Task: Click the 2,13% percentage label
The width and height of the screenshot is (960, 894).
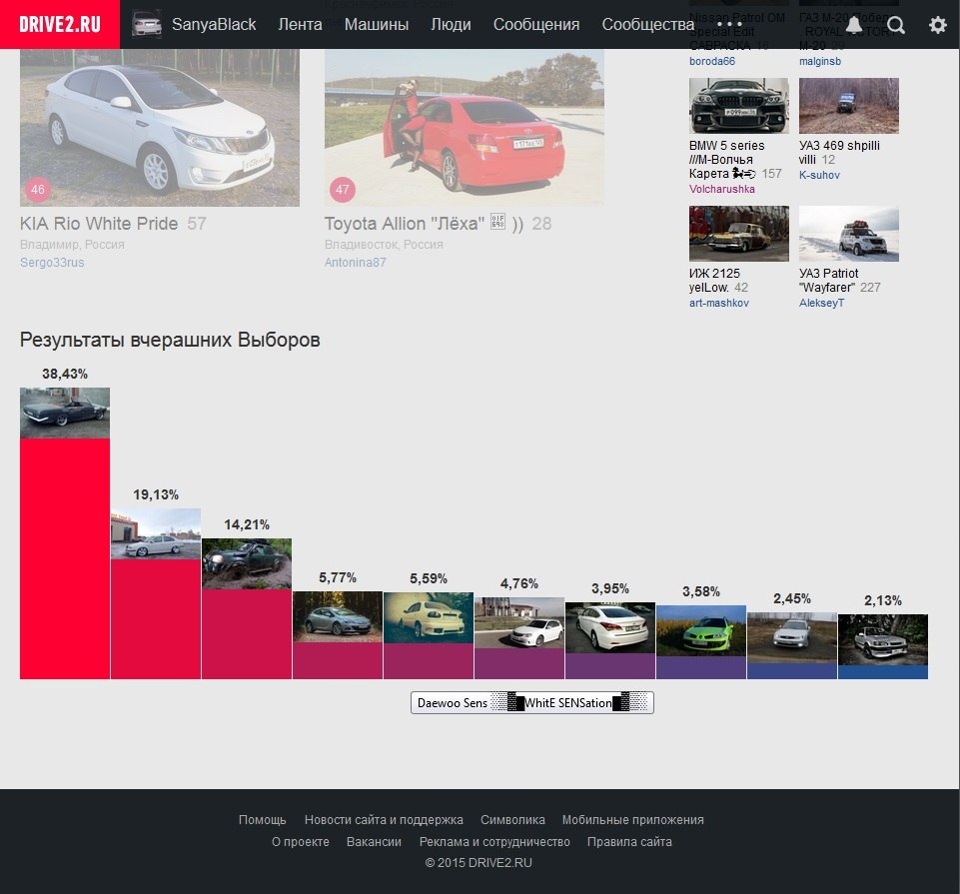Action: click(x=883, y=601)
